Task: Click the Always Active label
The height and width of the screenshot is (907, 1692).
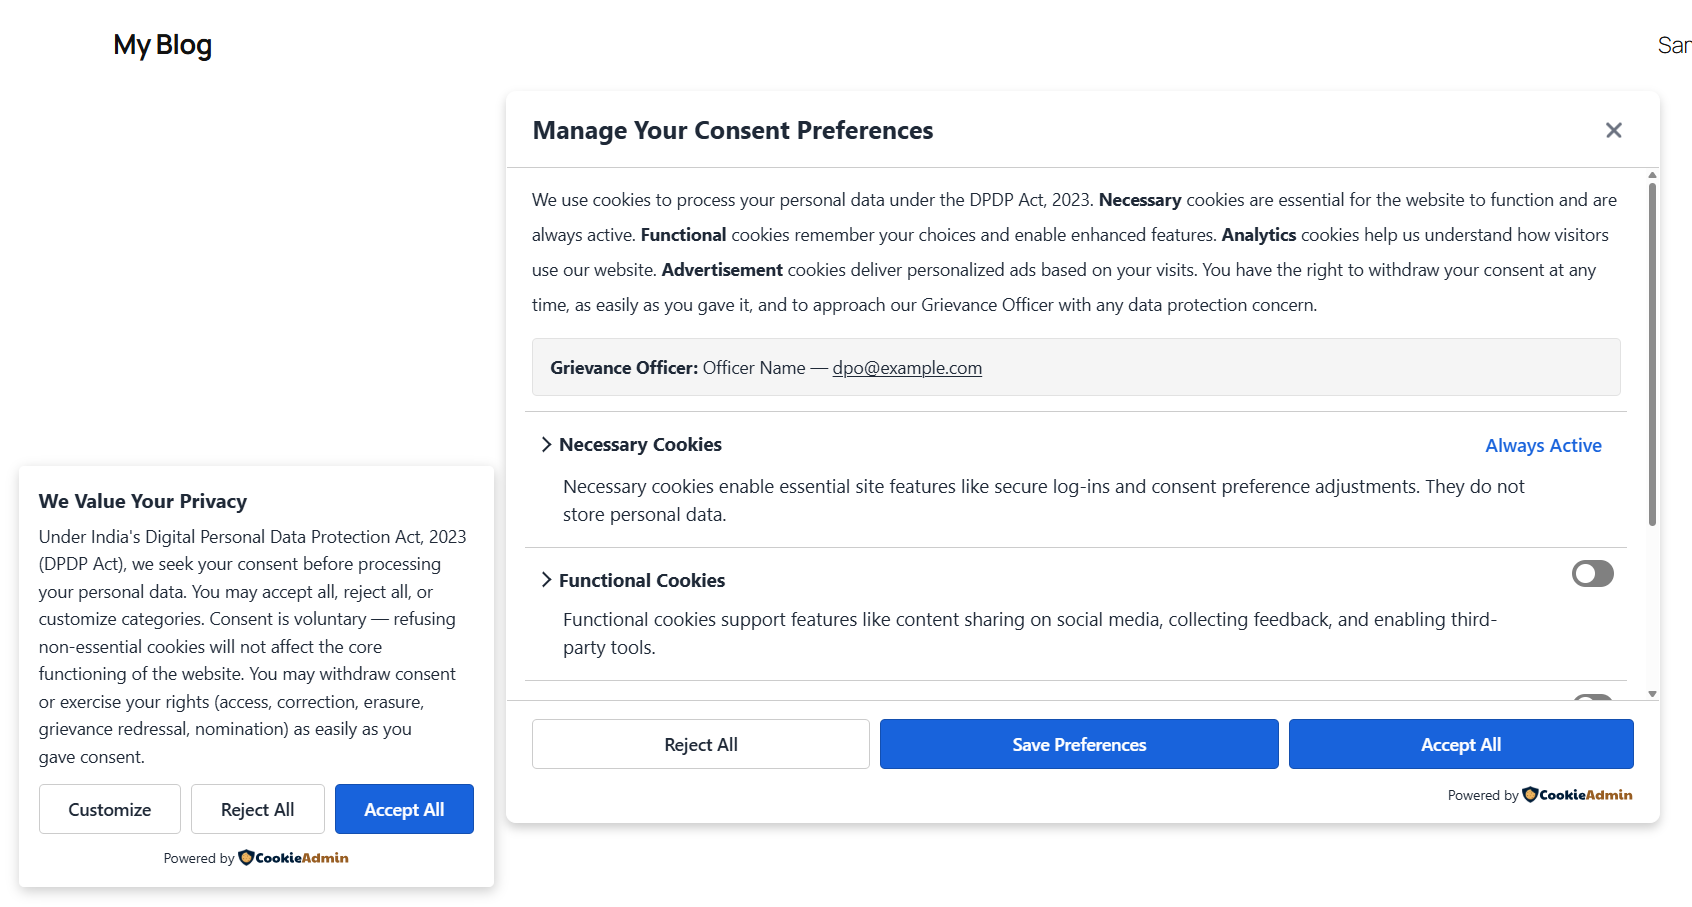Action: pyautogui.click(x=1543, y=446)
